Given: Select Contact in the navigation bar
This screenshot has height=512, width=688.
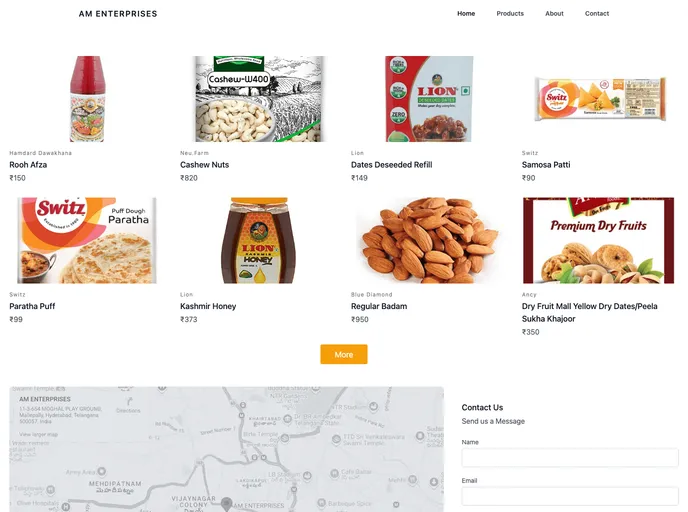Looking at the screenshot, I should tap(597, 14).
